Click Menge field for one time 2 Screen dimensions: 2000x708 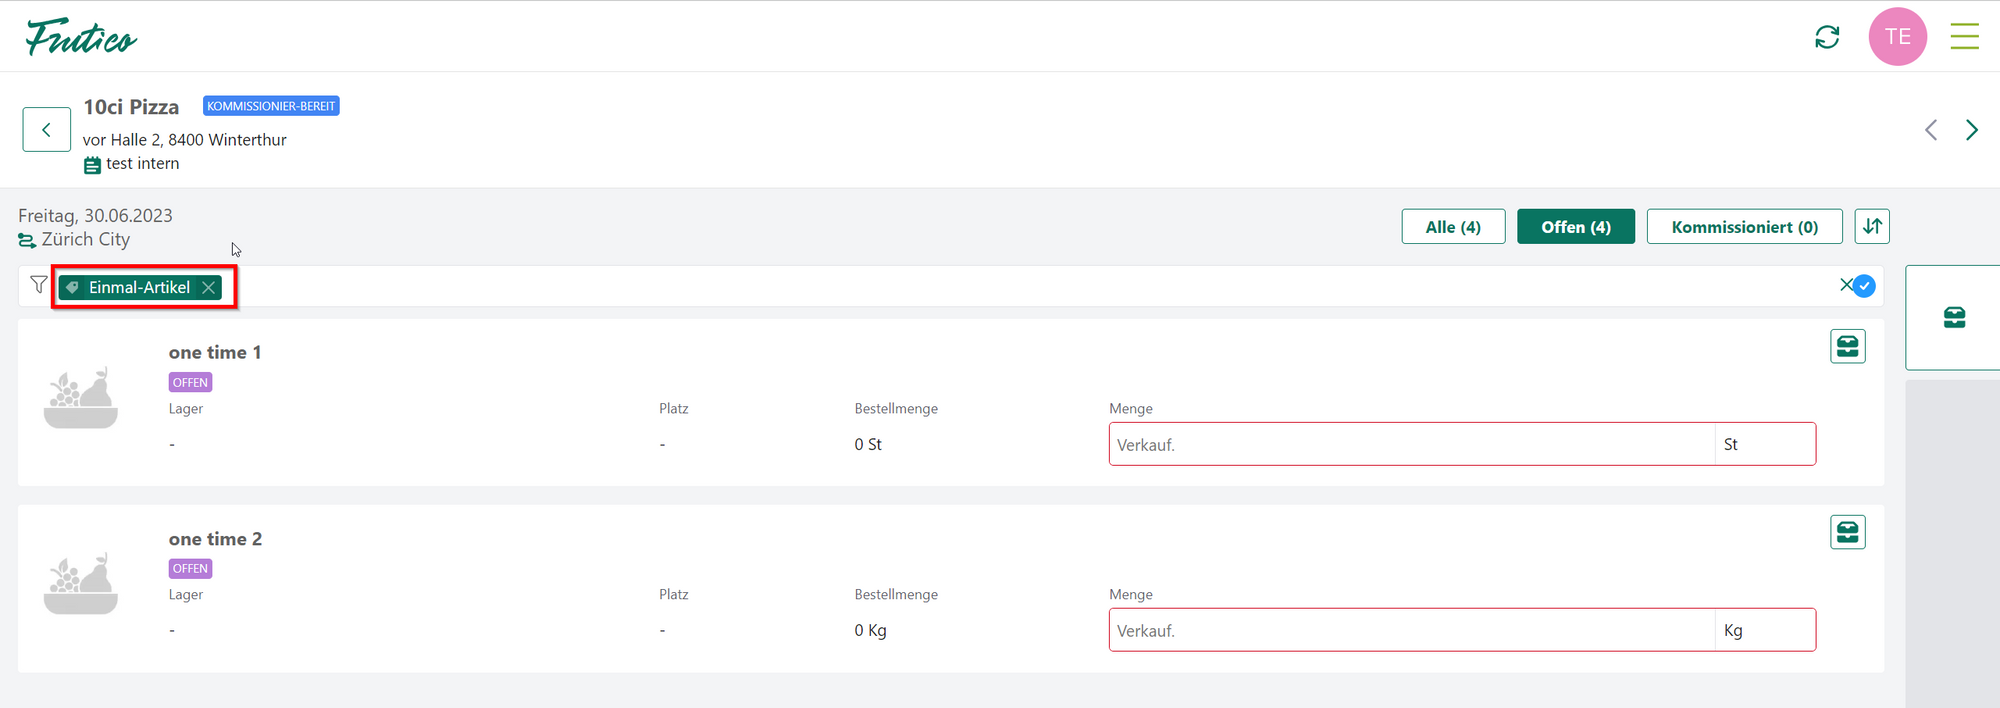[1410, 631]
